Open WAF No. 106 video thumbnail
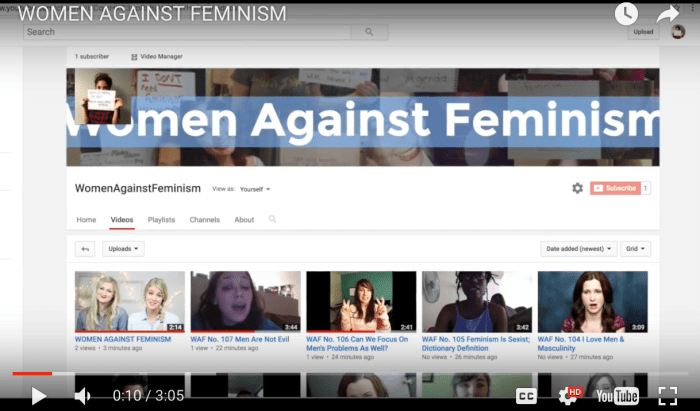 361,301
